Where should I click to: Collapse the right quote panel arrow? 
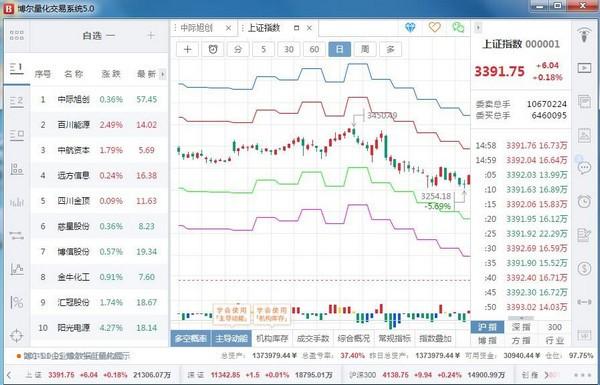478,28
